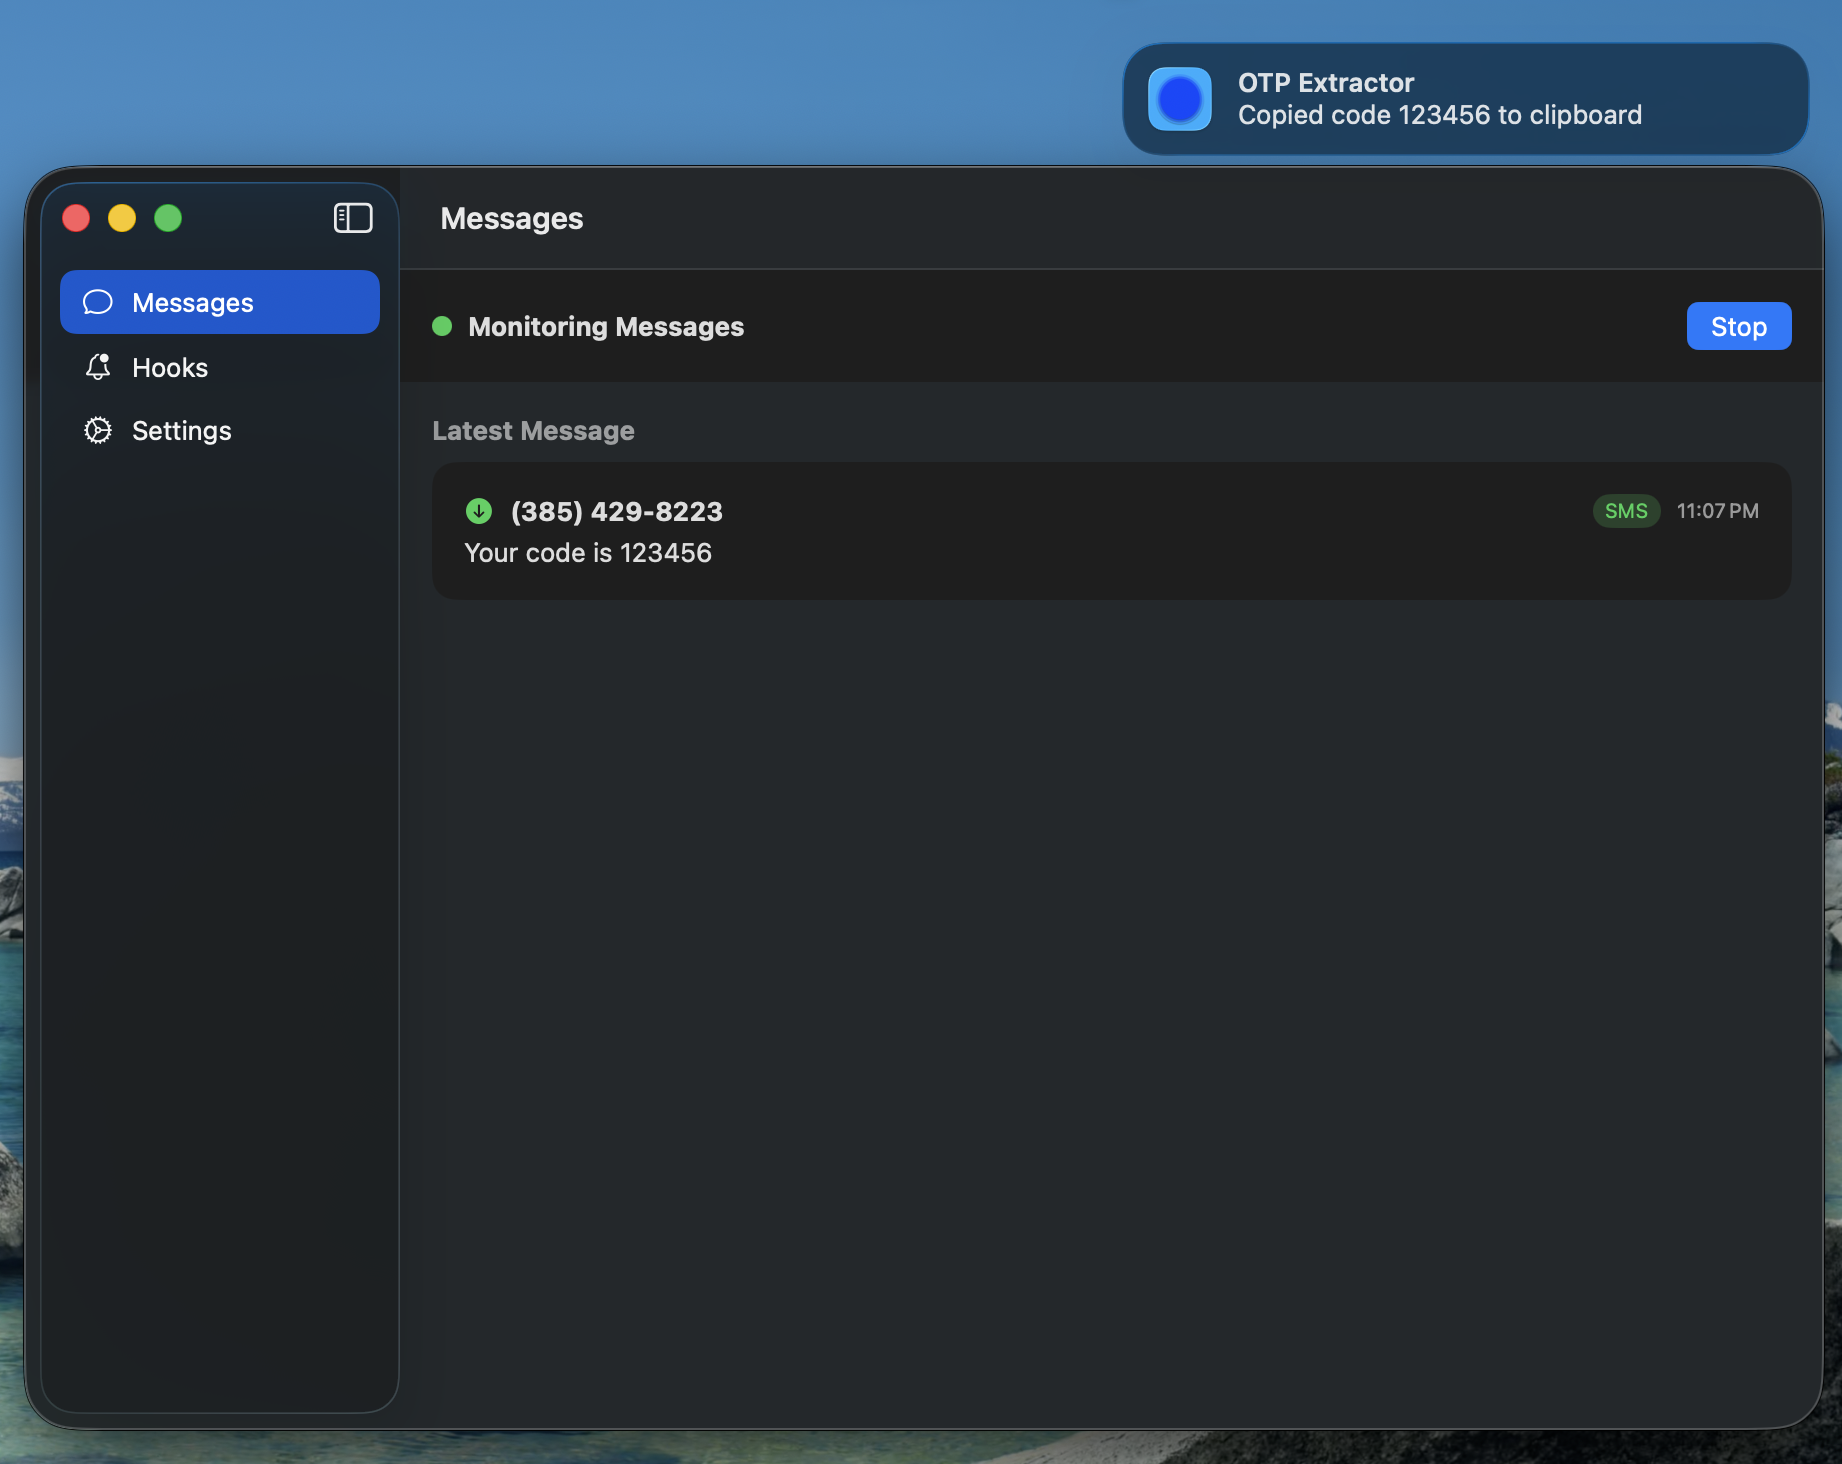This screenshot has width=1842, height=1464.
Task: Click the OTP Extractor app icon in notification
Action: [x=1180, y=98]
